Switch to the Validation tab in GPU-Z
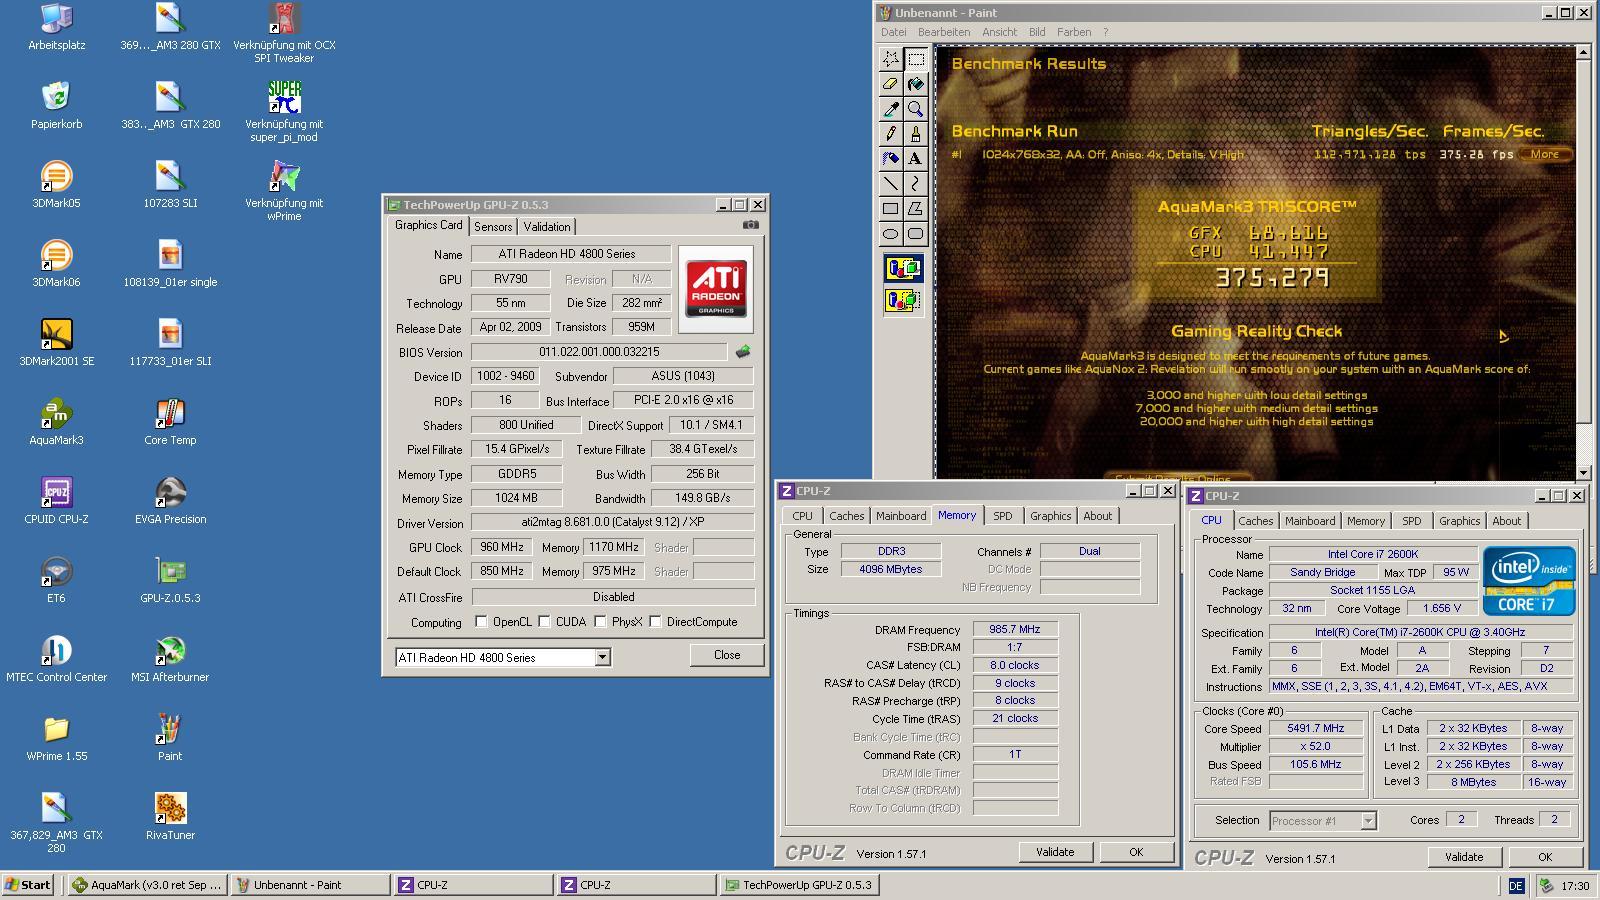Image resolution: width=1600 pixels, height=900 pixels. 547,227
